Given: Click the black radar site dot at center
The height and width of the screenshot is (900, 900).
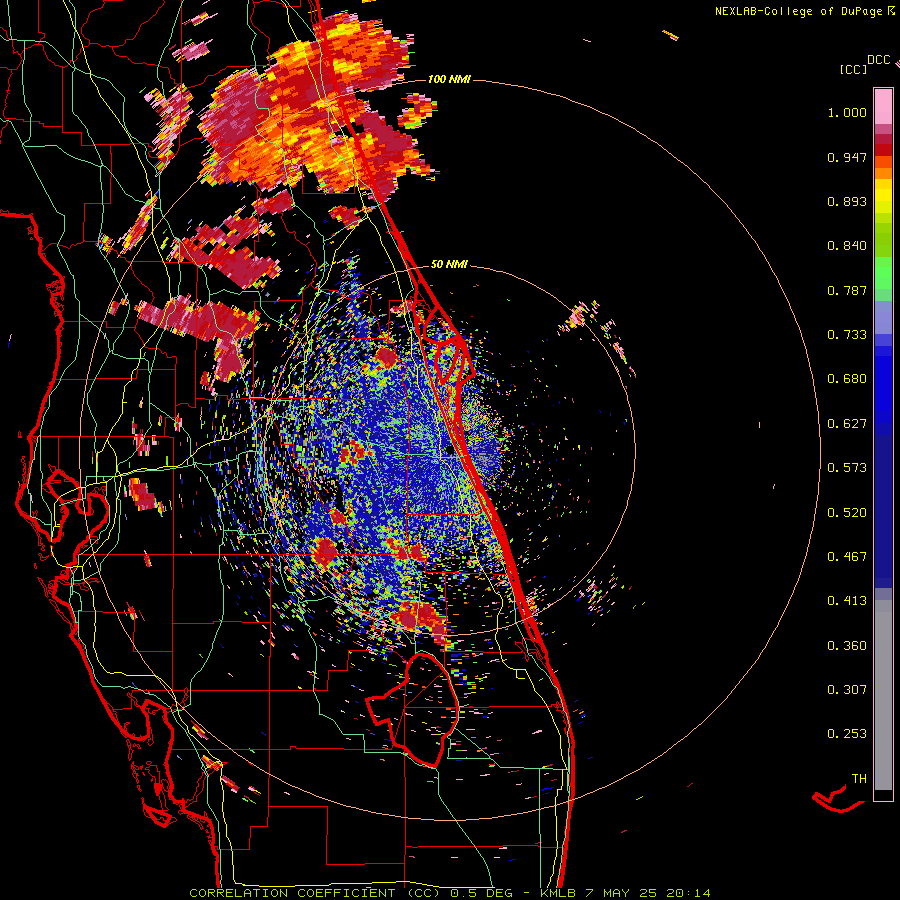Looking at the screenshot, I should [x=449, y=450].
